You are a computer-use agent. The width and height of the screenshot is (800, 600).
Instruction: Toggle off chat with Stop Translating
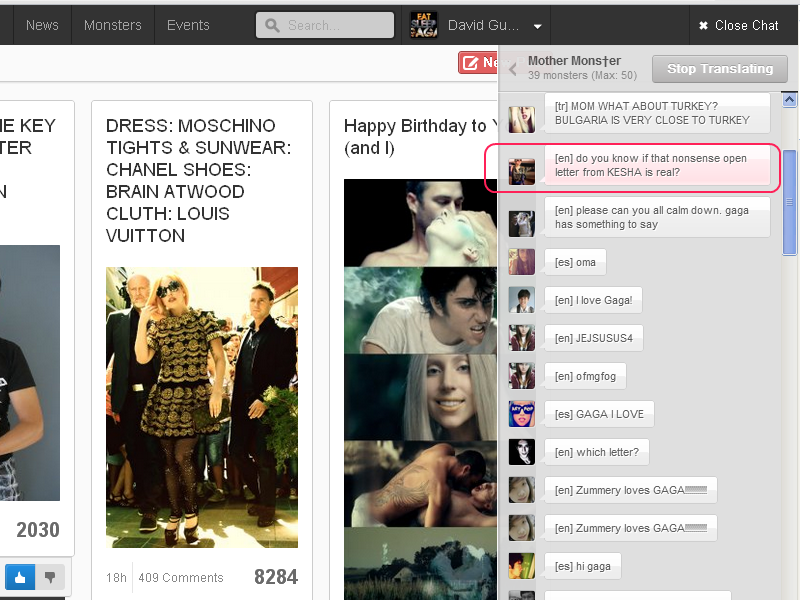(720, 69)
